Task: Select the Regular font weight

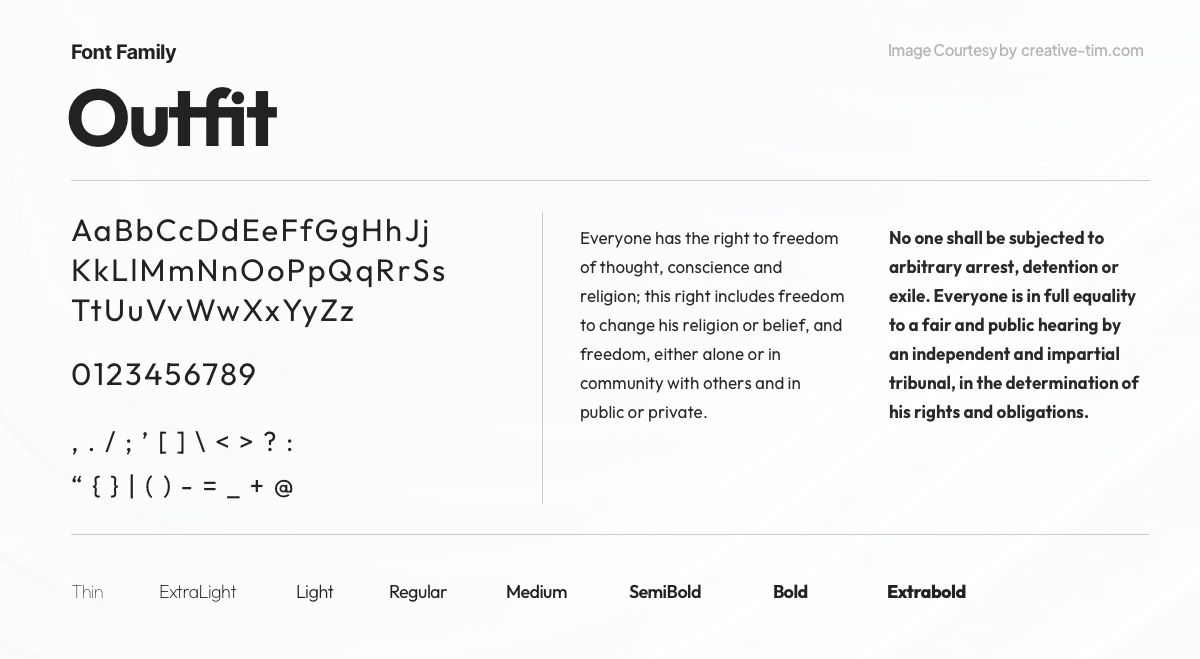Action: coord(418,592)
